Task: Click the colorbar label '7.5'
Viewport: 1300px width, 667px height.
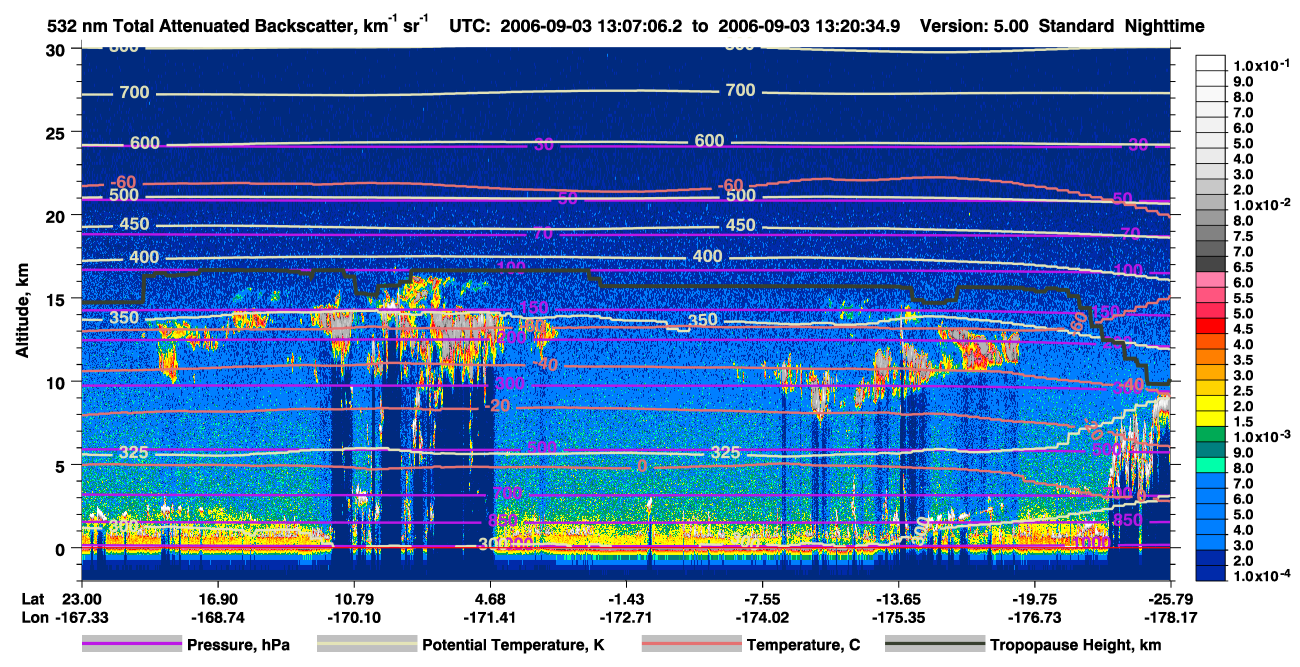Action: [x=1241, y=236]
